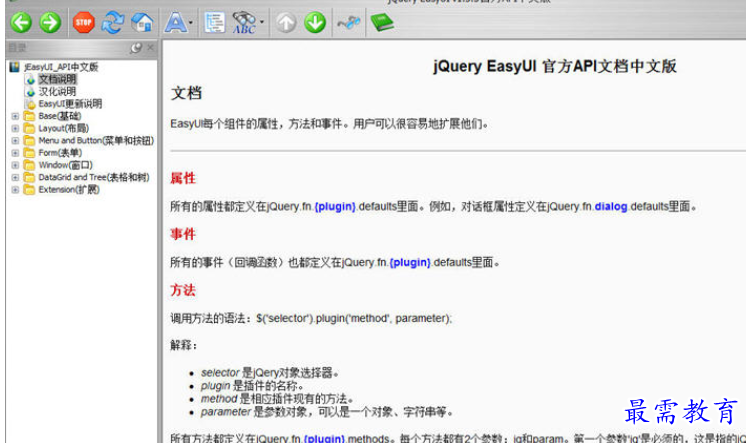
Task: Open font size dropdown arrow
Action: pos(191,22)
